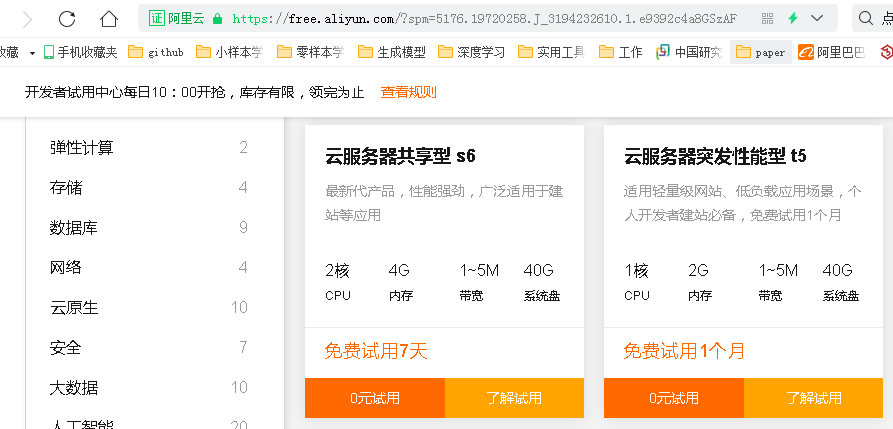Viewport: 893px width, 429px height.
Task: Click 0元试用 for 云服务器突发性能型 t5
Action: click(674, 398)
